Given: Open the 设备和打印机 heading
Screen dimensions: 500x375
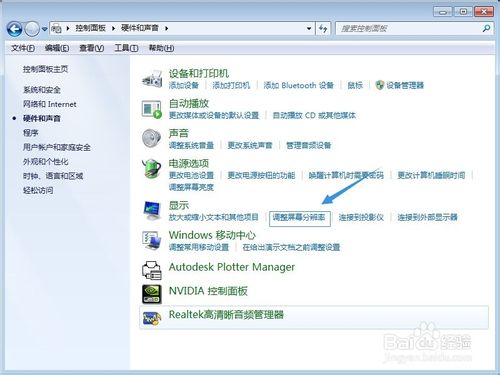Looking at the screenshot, I should coord(199,73).
